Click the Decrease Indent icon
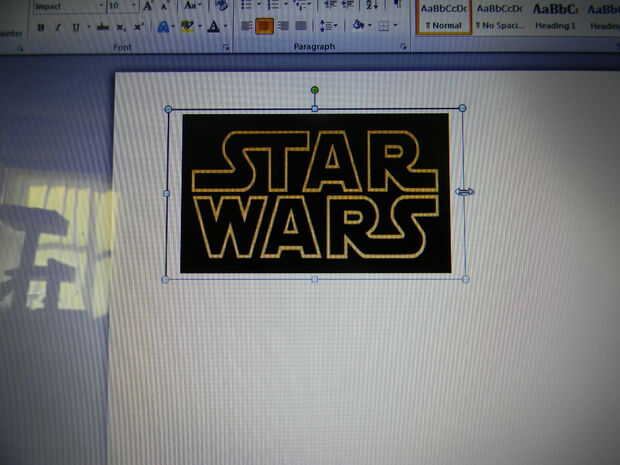The width and height of the screenshot is (620, 465). (x=329, y=5)
